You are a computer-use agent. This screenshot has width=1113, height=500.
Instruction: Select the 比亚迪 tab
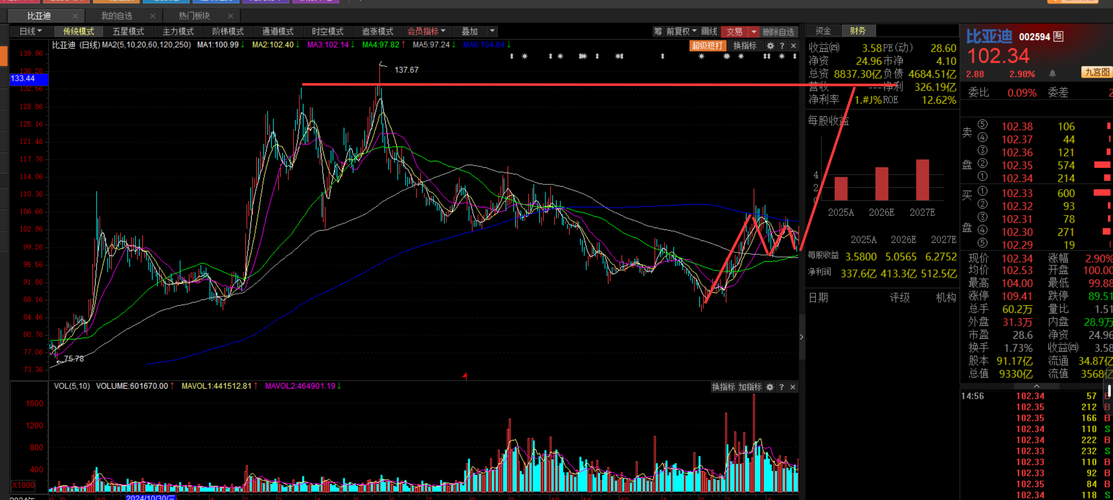tap(39, 15)
